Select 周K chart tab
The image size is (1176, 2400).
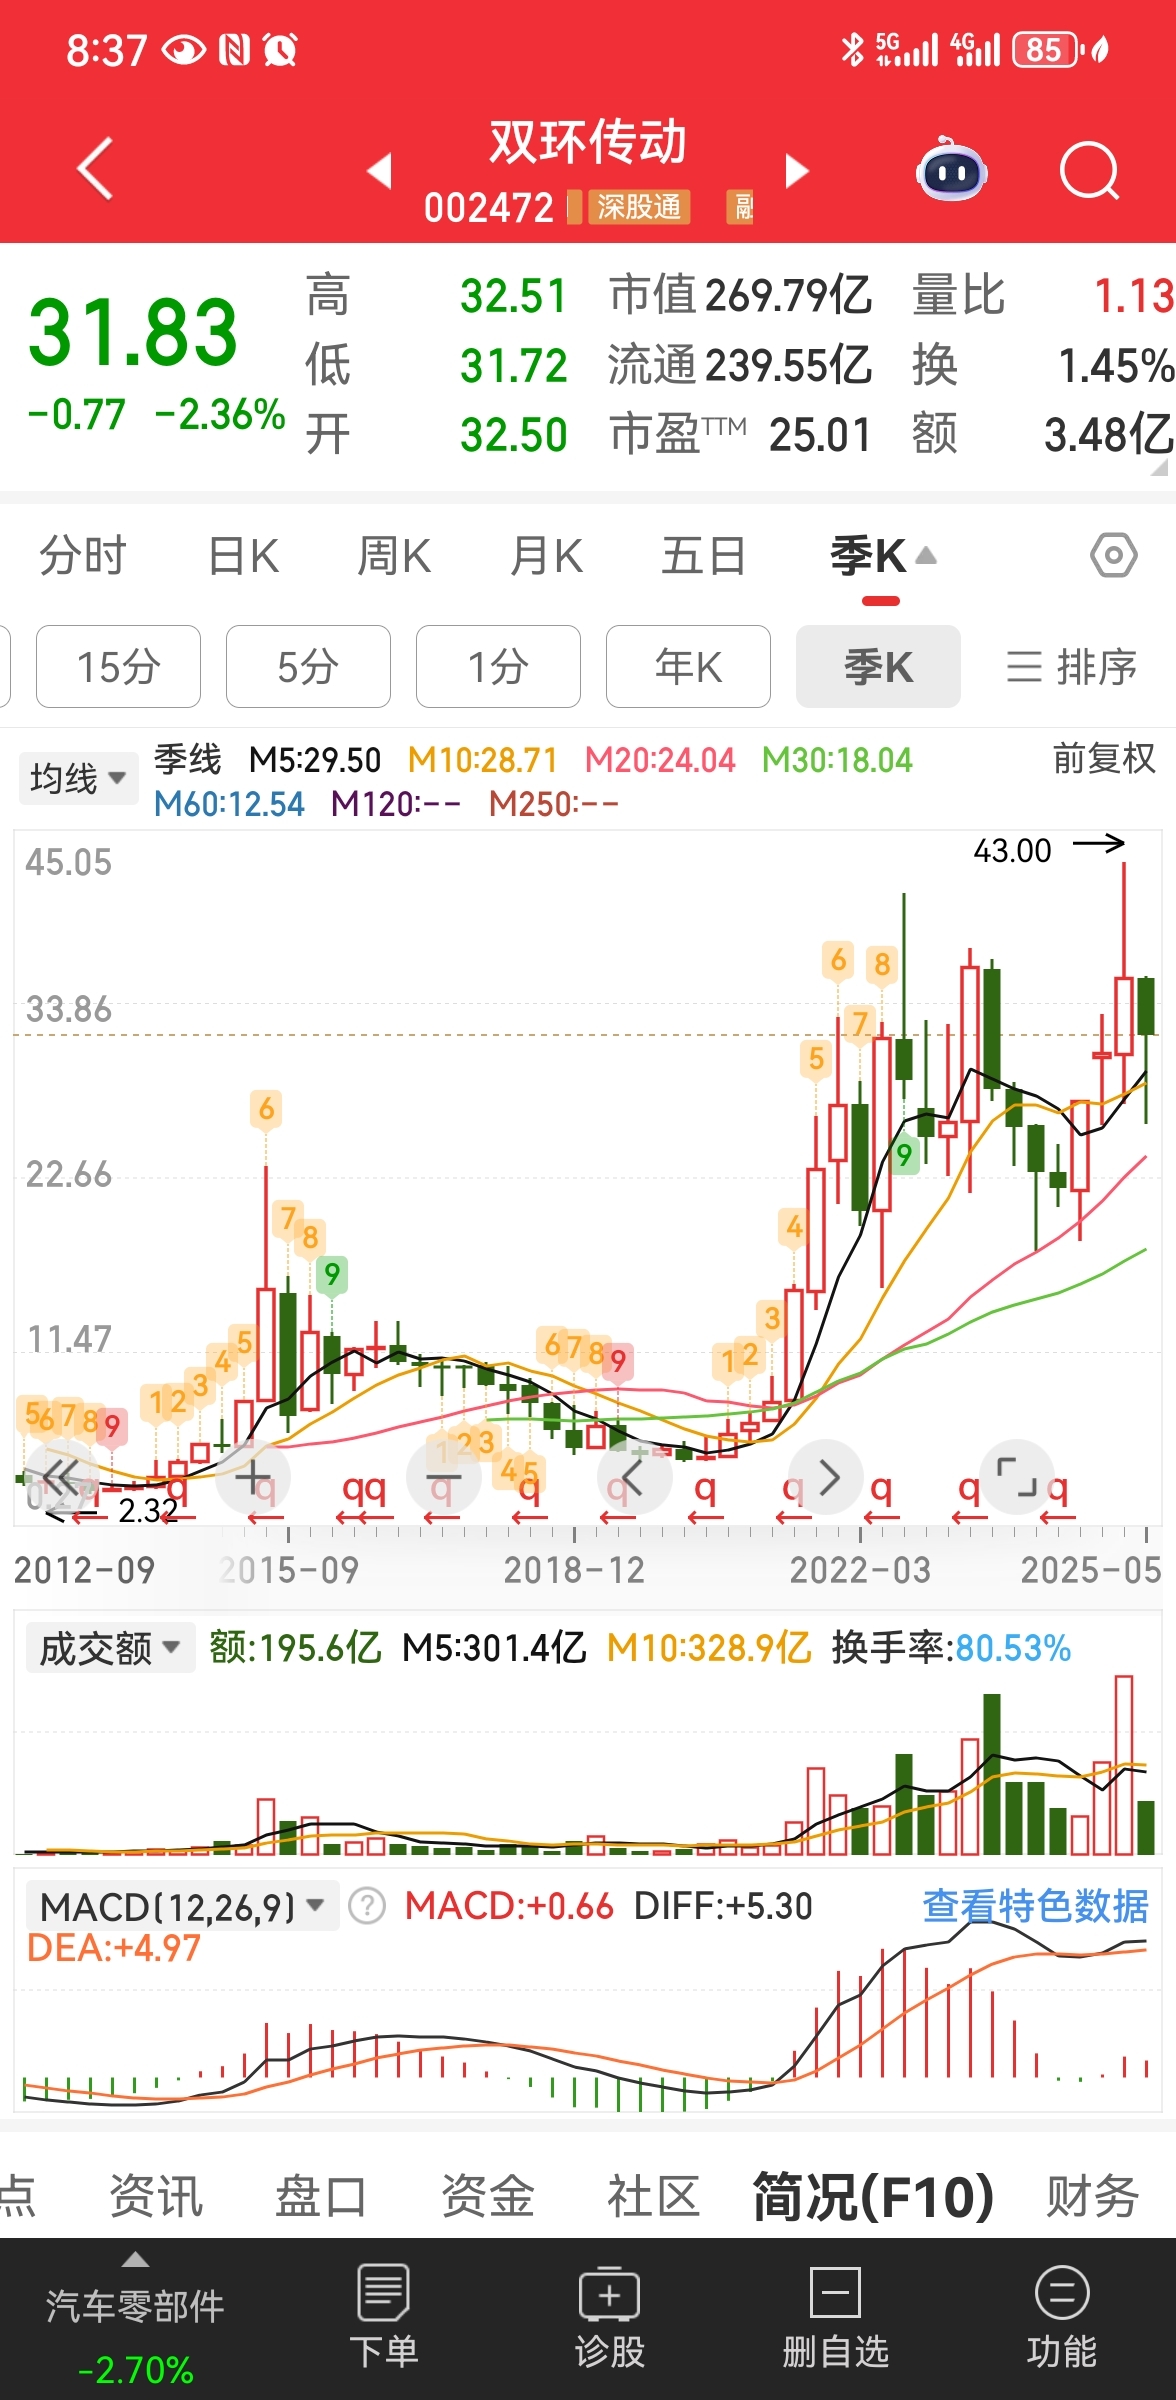(x=394, y=556)
